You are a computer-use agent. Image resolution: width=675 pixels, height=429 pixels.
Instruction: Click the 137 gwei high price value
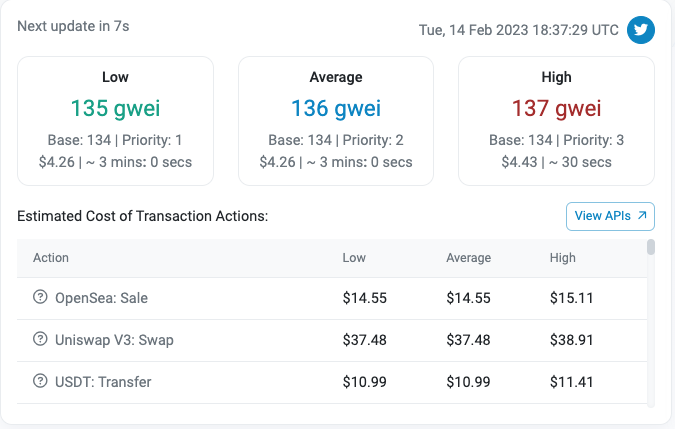pyautogui.click(x=556, y=108)
